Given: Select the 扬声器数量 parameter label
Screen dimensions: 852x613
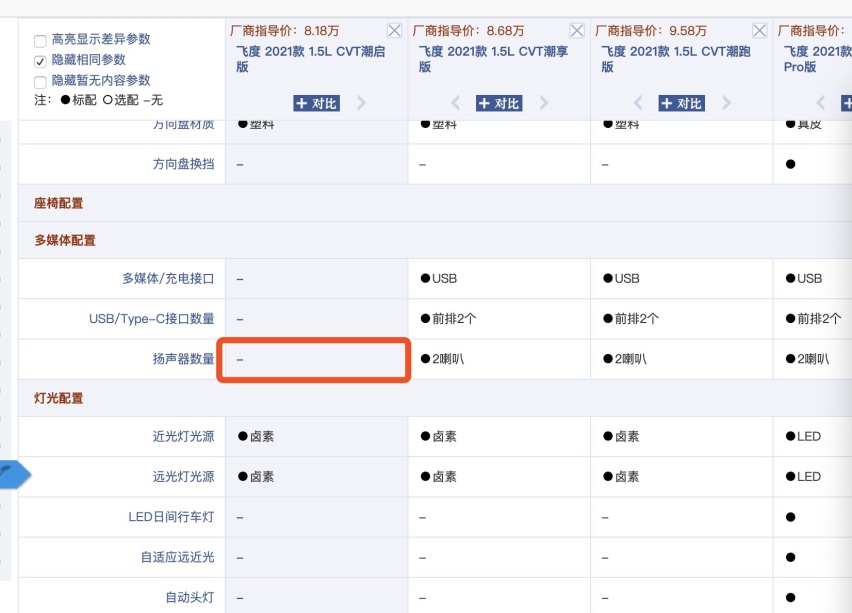Looking at the screenshot, I should pyautogui.click(x=184, y=359).
